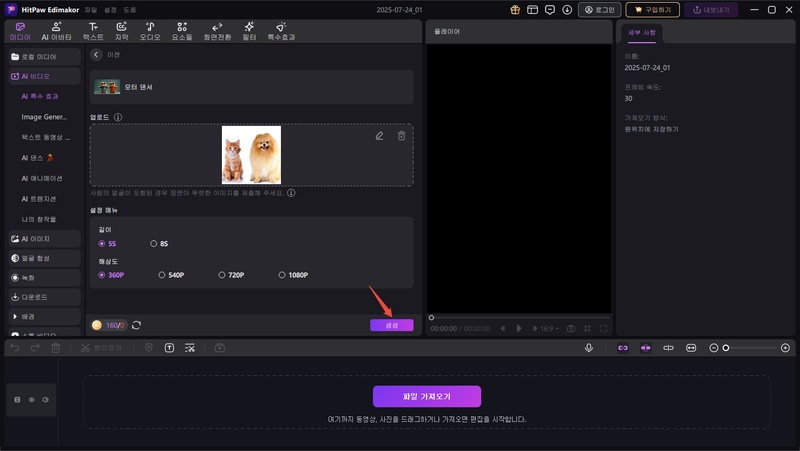Expand the 얼굴 합성 sidebar section
The image size is (800, 451).
point(44,258)
